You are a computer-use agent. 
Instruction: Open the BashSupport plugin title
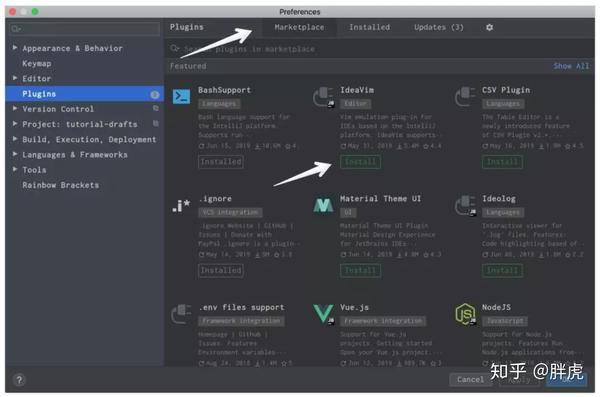pos(224,90)
